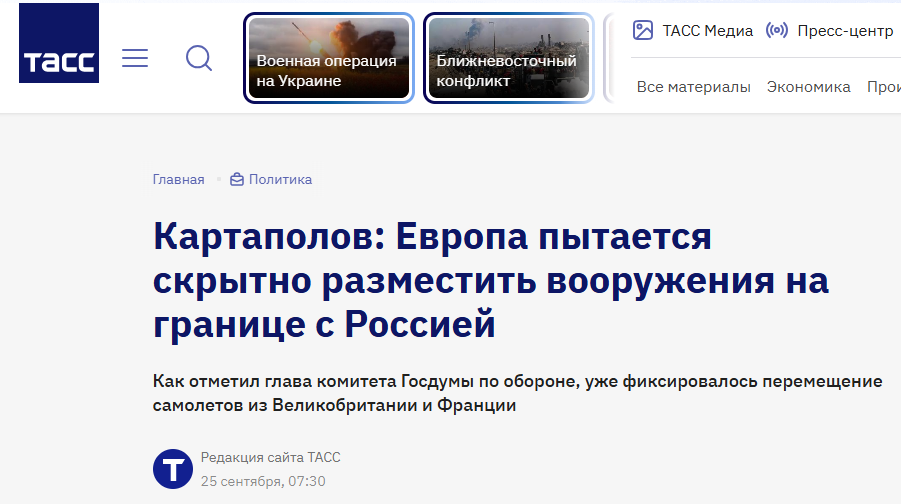Open the Редакция сайта ТАСС author link
The image size is (901, 504).
click(x=270, y=458)
